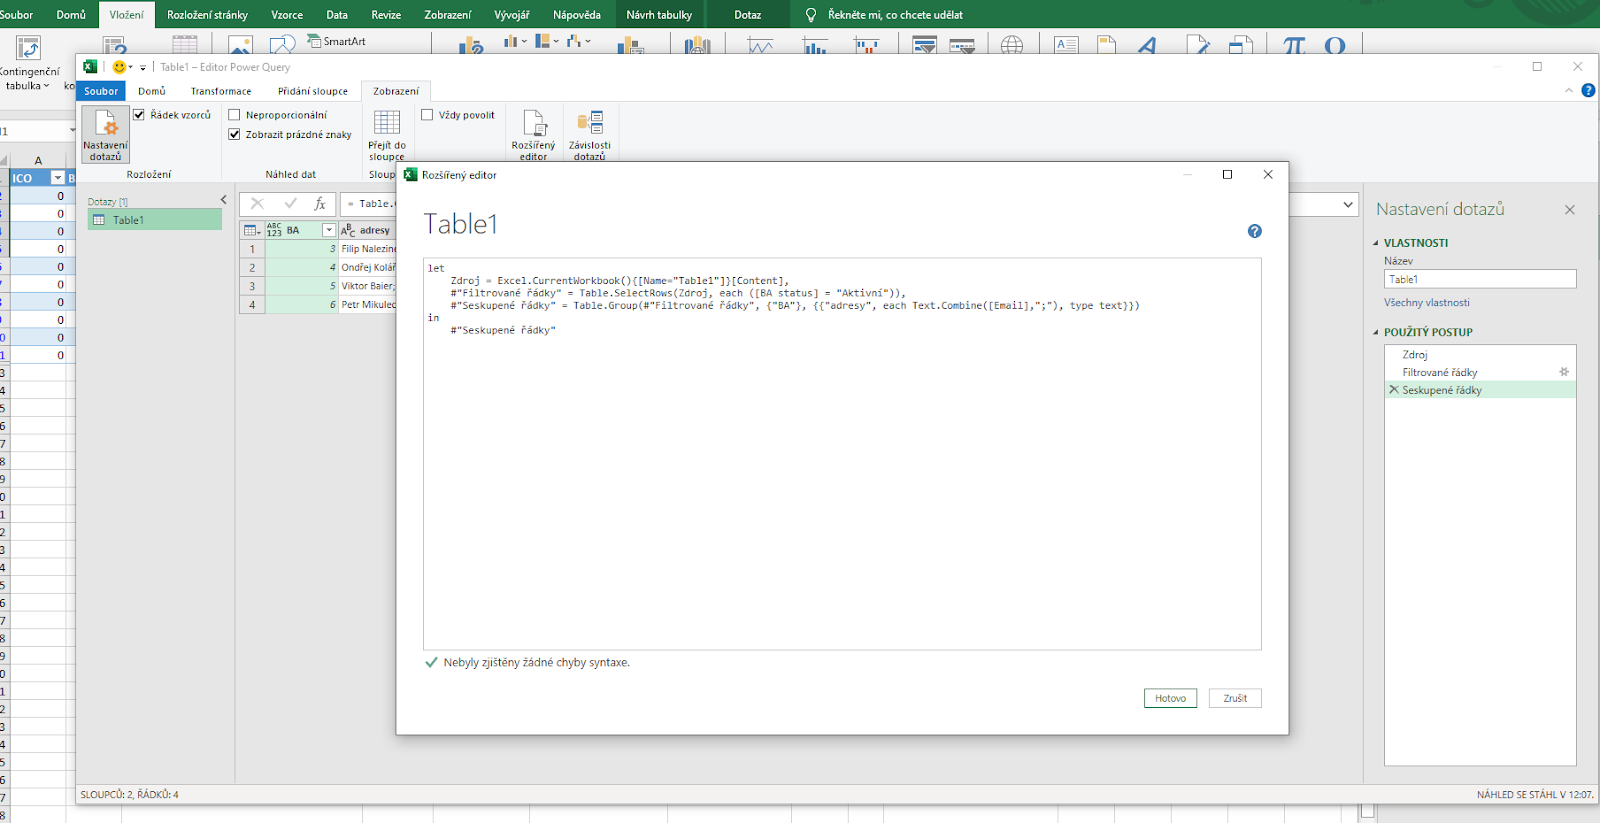Toggle Řádek vzorců checkbox

(x=139, y=115)
